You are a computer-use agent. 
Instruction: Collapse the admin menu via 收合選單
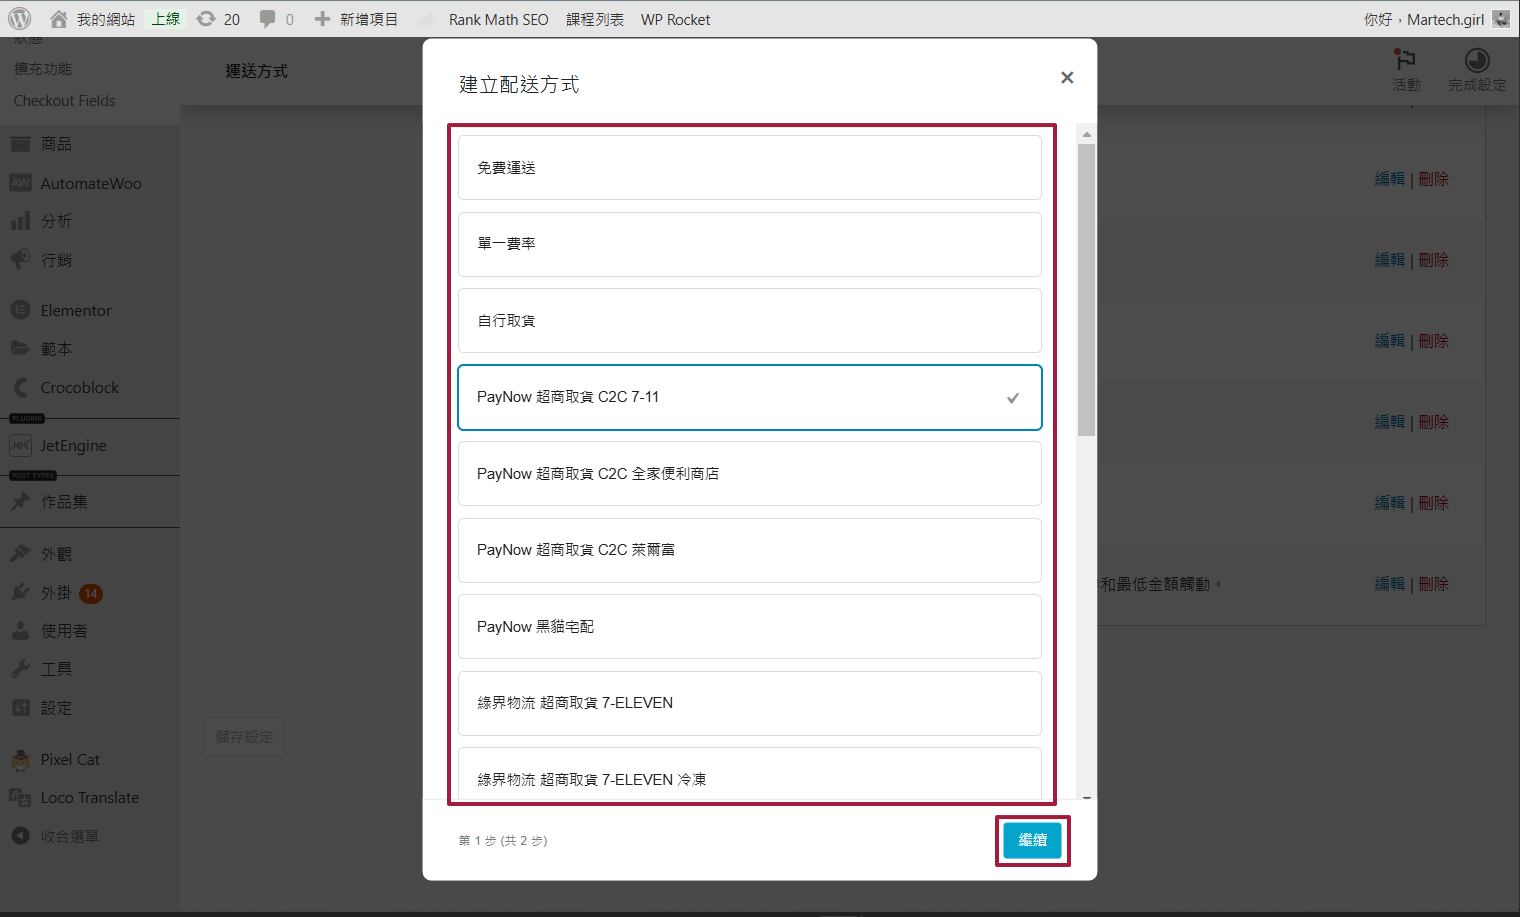pyautogui.click(x=55, y=836)
